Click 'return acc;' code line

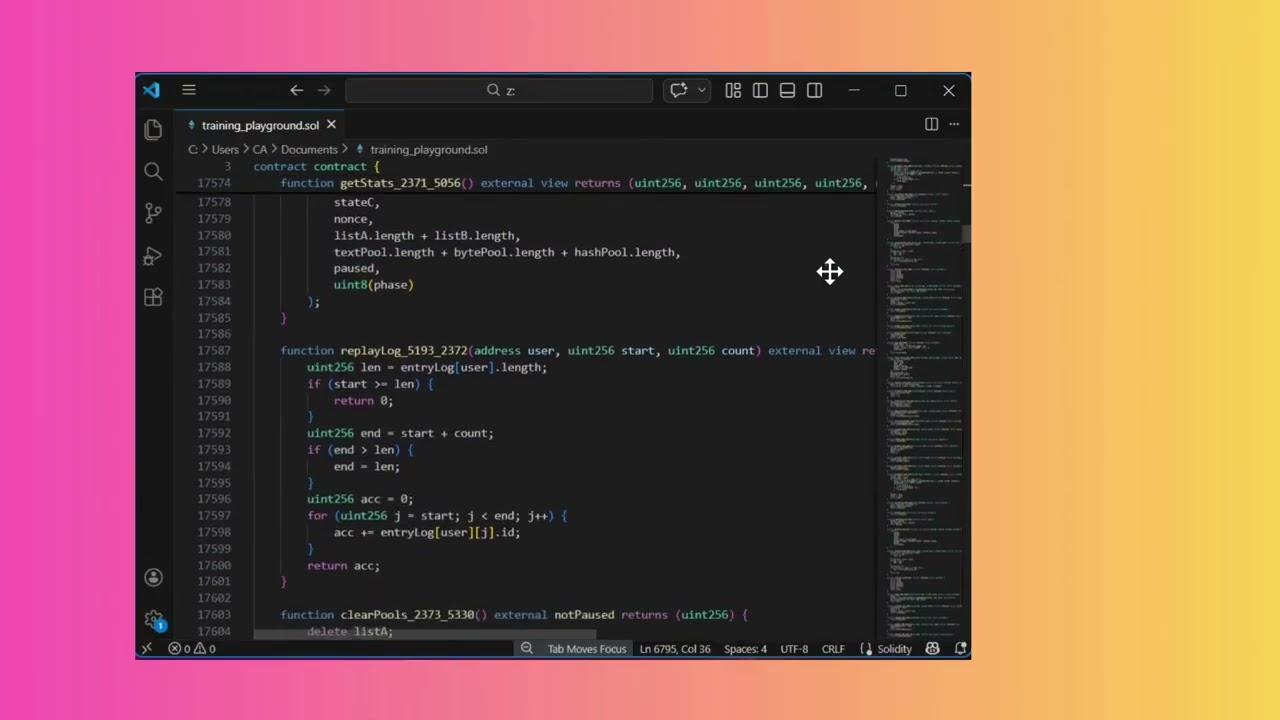(x=343, y=565)
